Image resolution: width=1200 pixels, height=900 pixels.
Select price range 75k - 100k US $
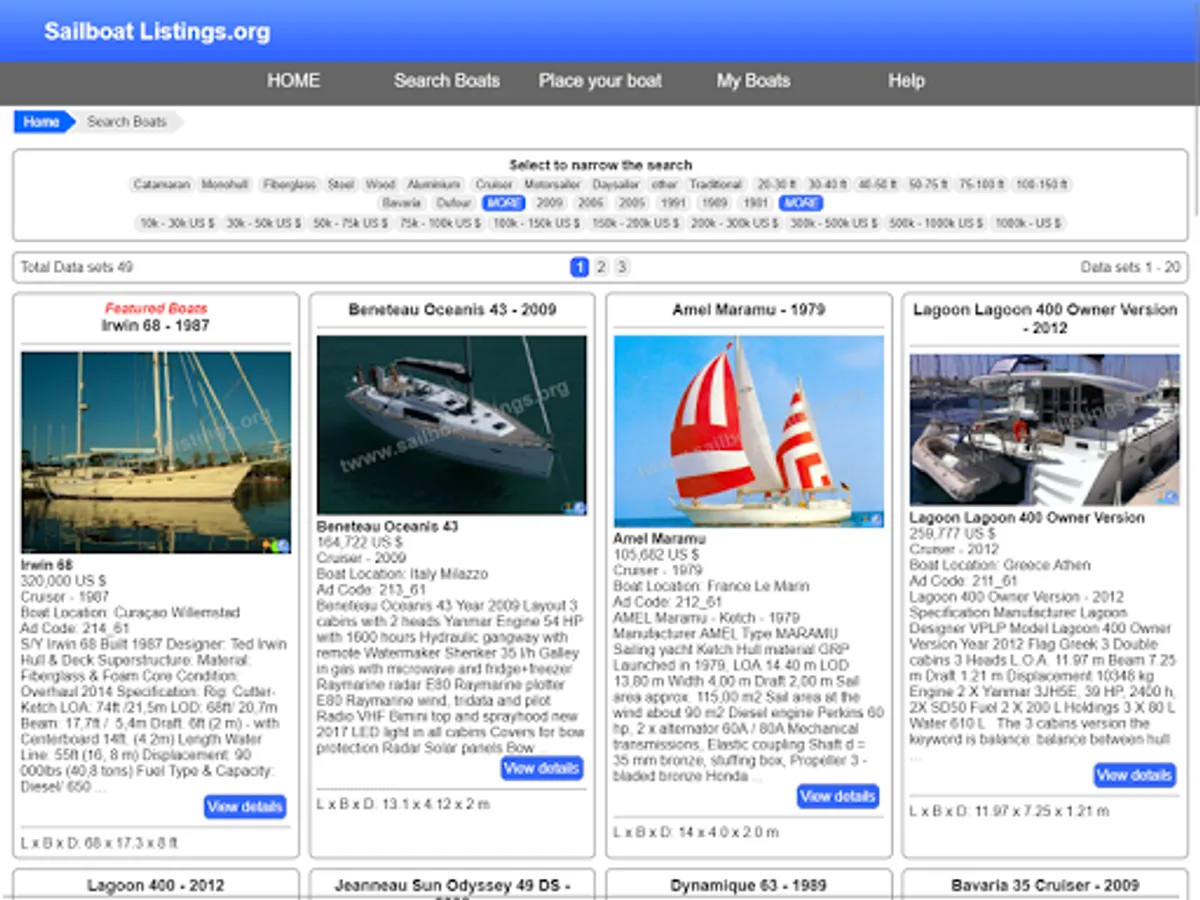tap(440, 223)
